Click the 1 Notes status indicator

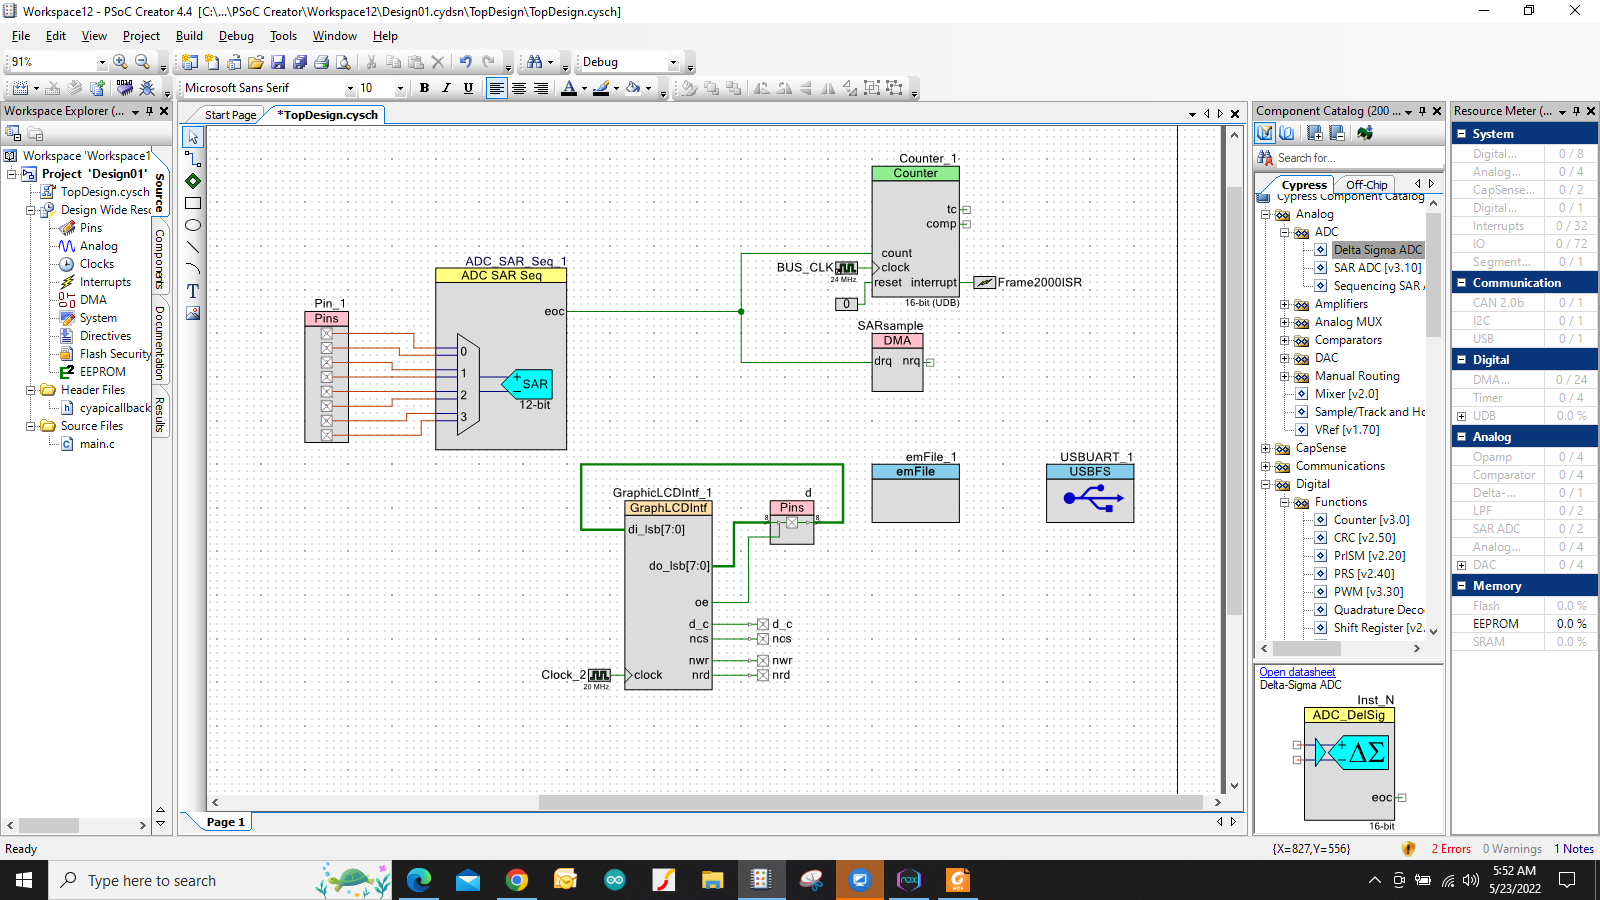(1574, 849)
